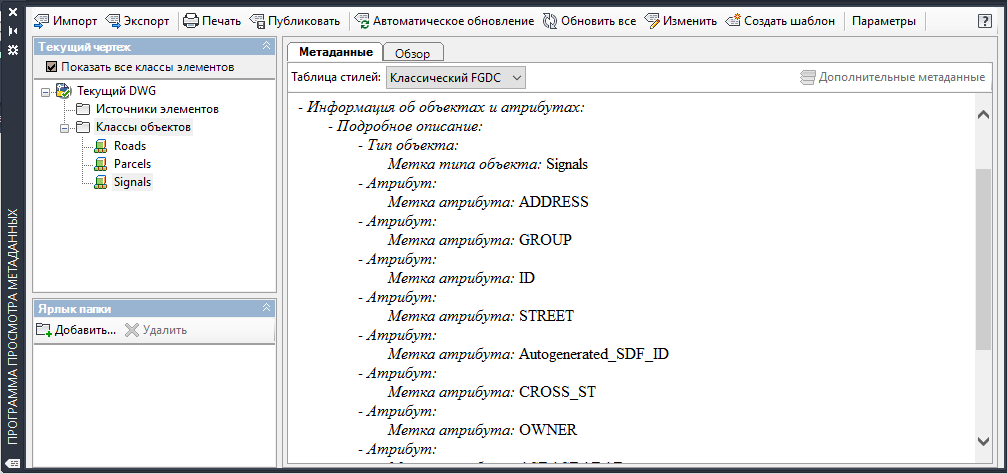1007x474 pixels.
Task: Click the ID attribute label
Action: point(527,278)
